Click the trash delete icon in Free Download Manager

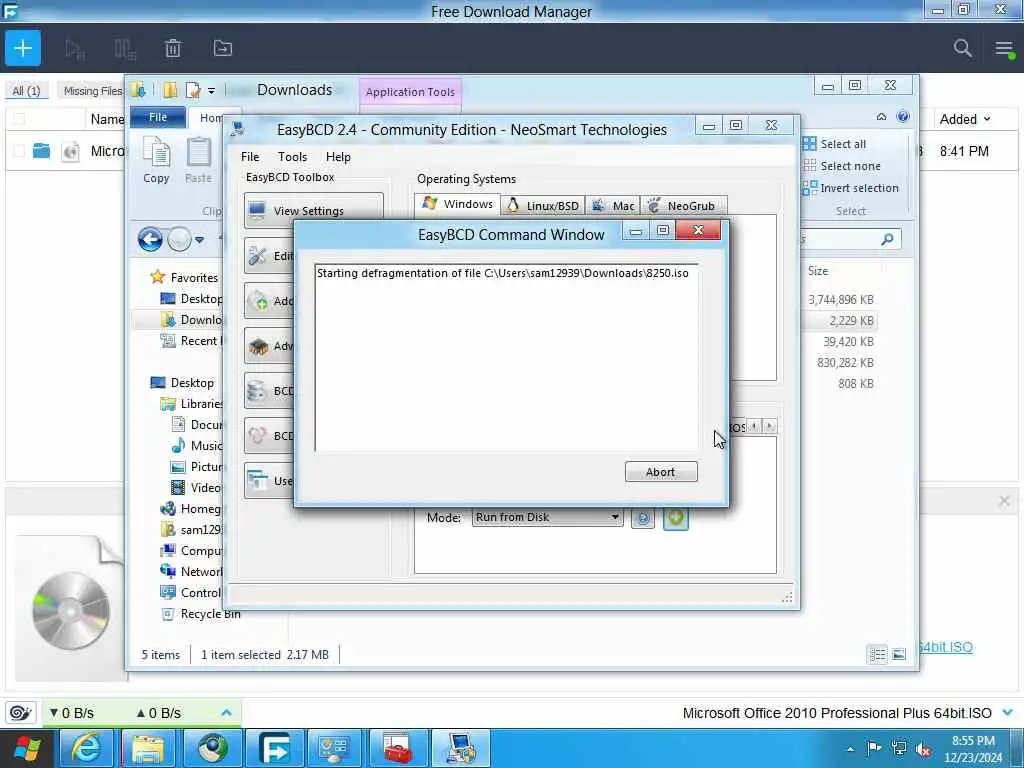click(173, 48)
